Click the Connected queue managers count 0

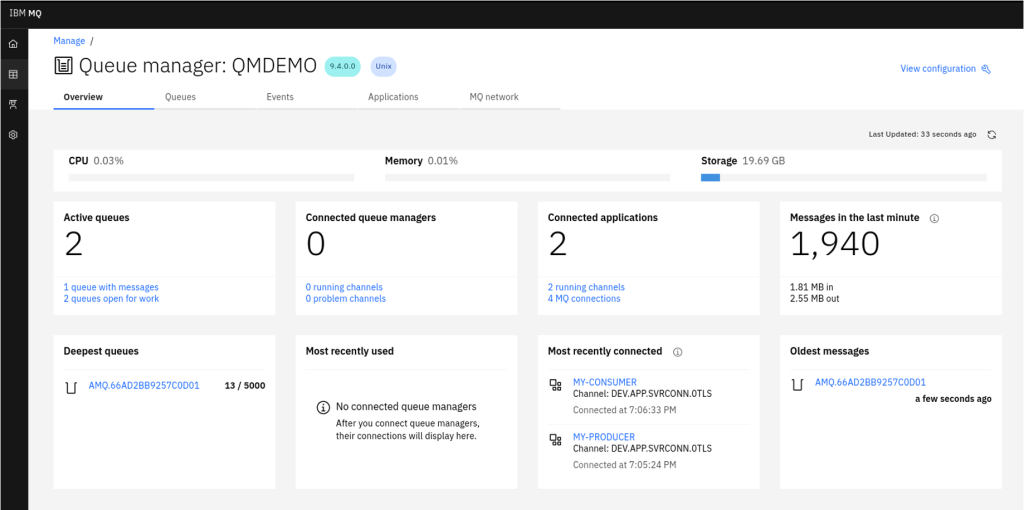tap(315, 244)
